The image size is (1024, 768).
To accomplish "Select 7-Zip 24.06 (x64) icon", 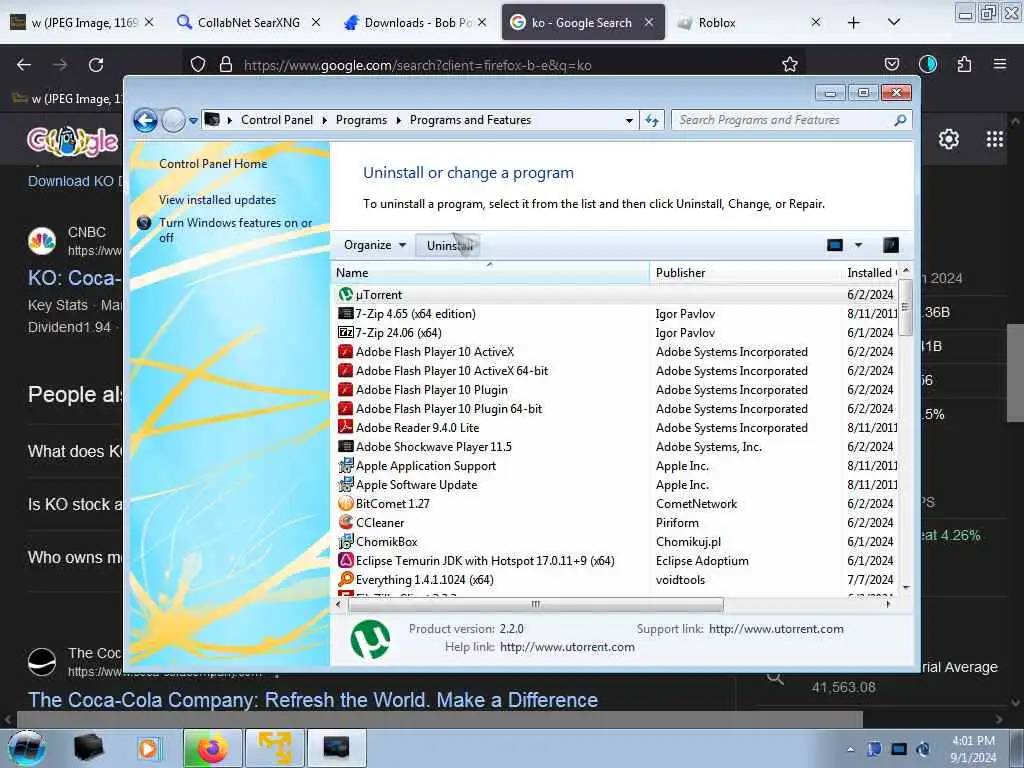I will (x=345, y=332).
